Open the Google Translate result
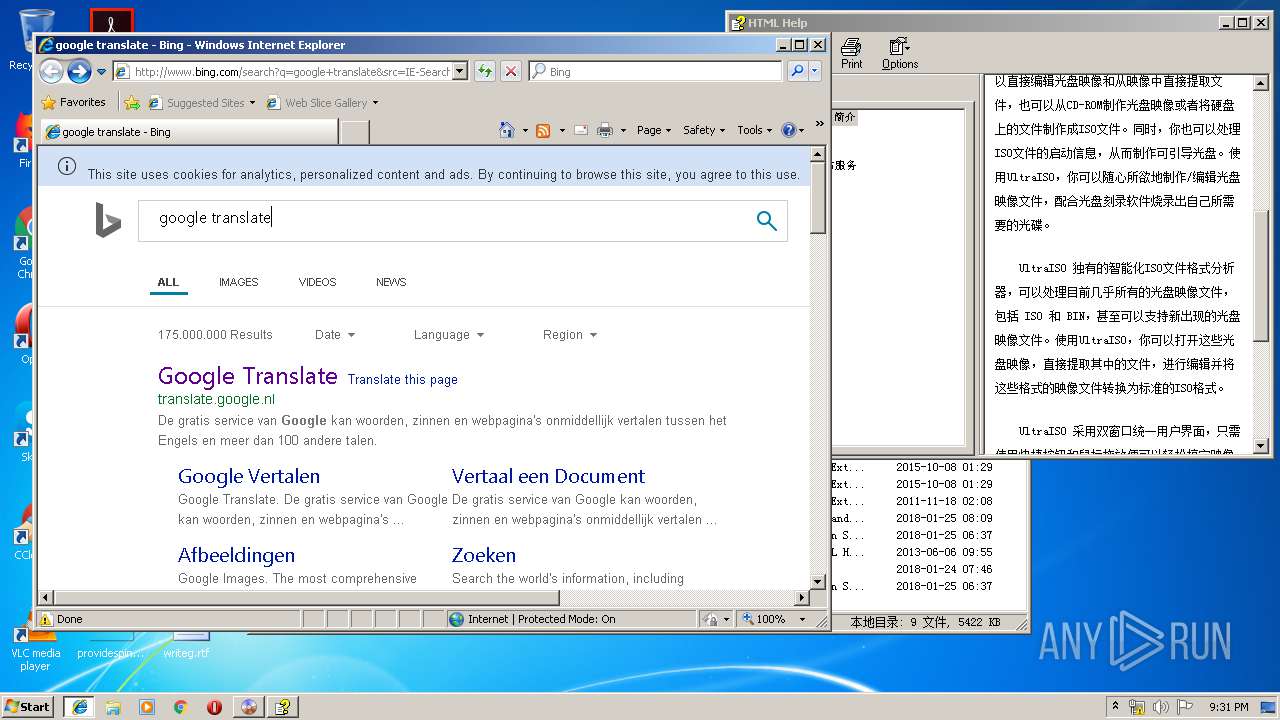The height and width of the screenshot is (720, 1280). pos(248,377)
